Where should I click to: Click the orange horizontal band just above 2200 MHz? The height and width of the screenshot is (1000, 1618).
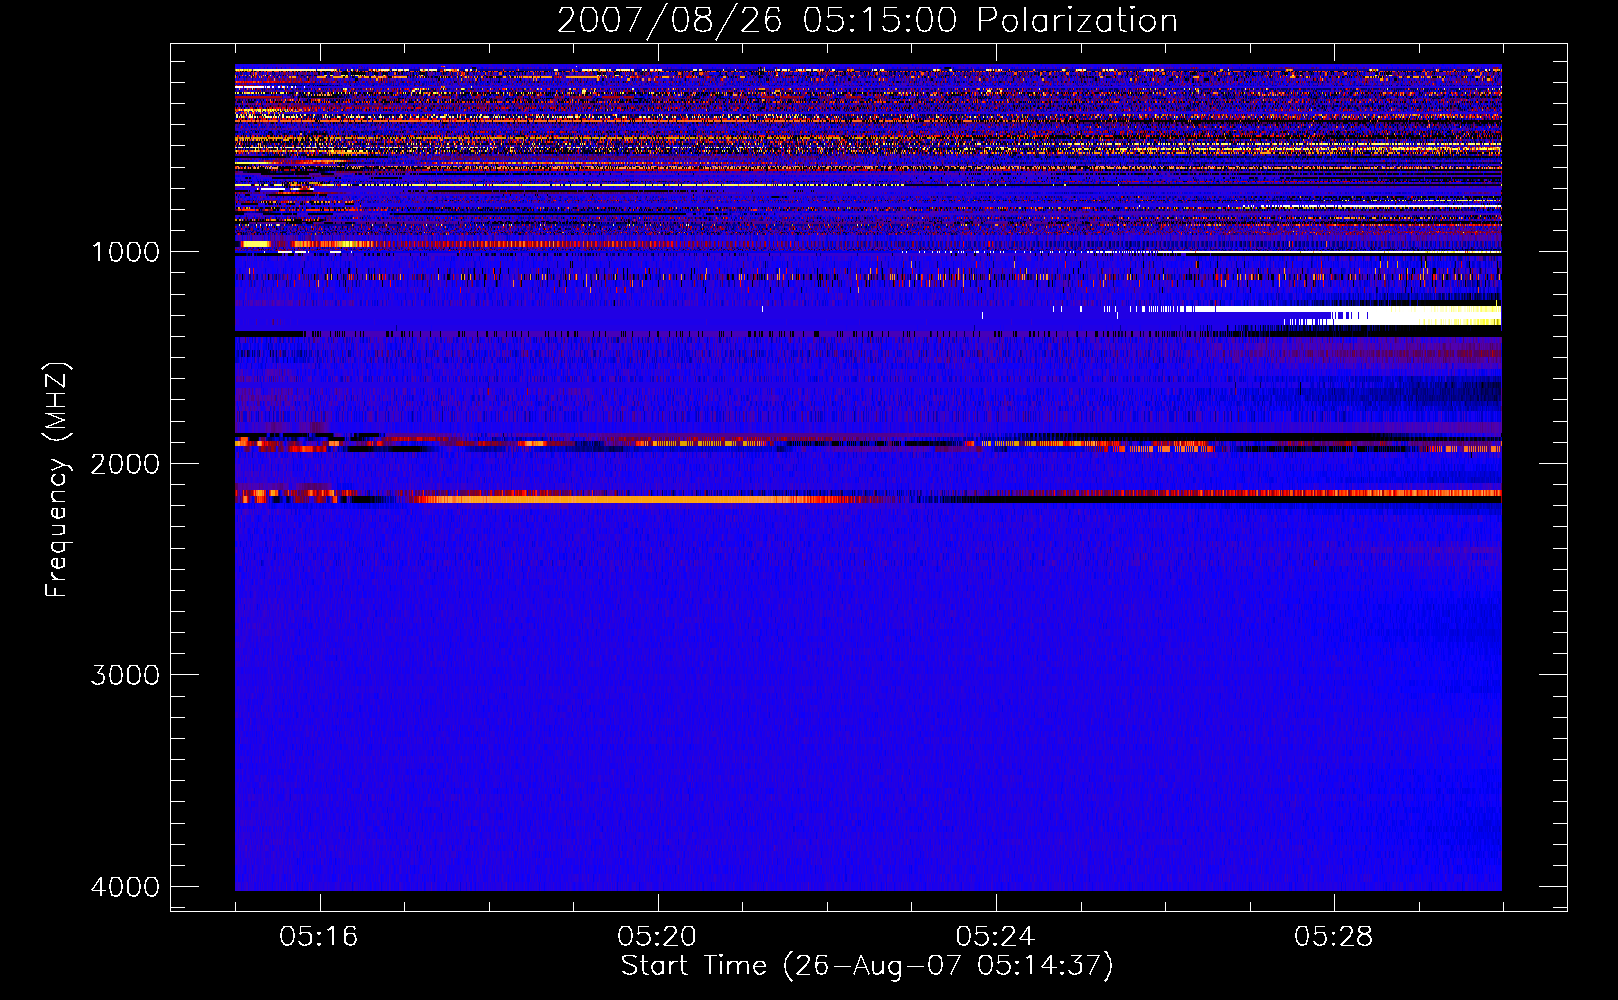click(x=640, y=498)
